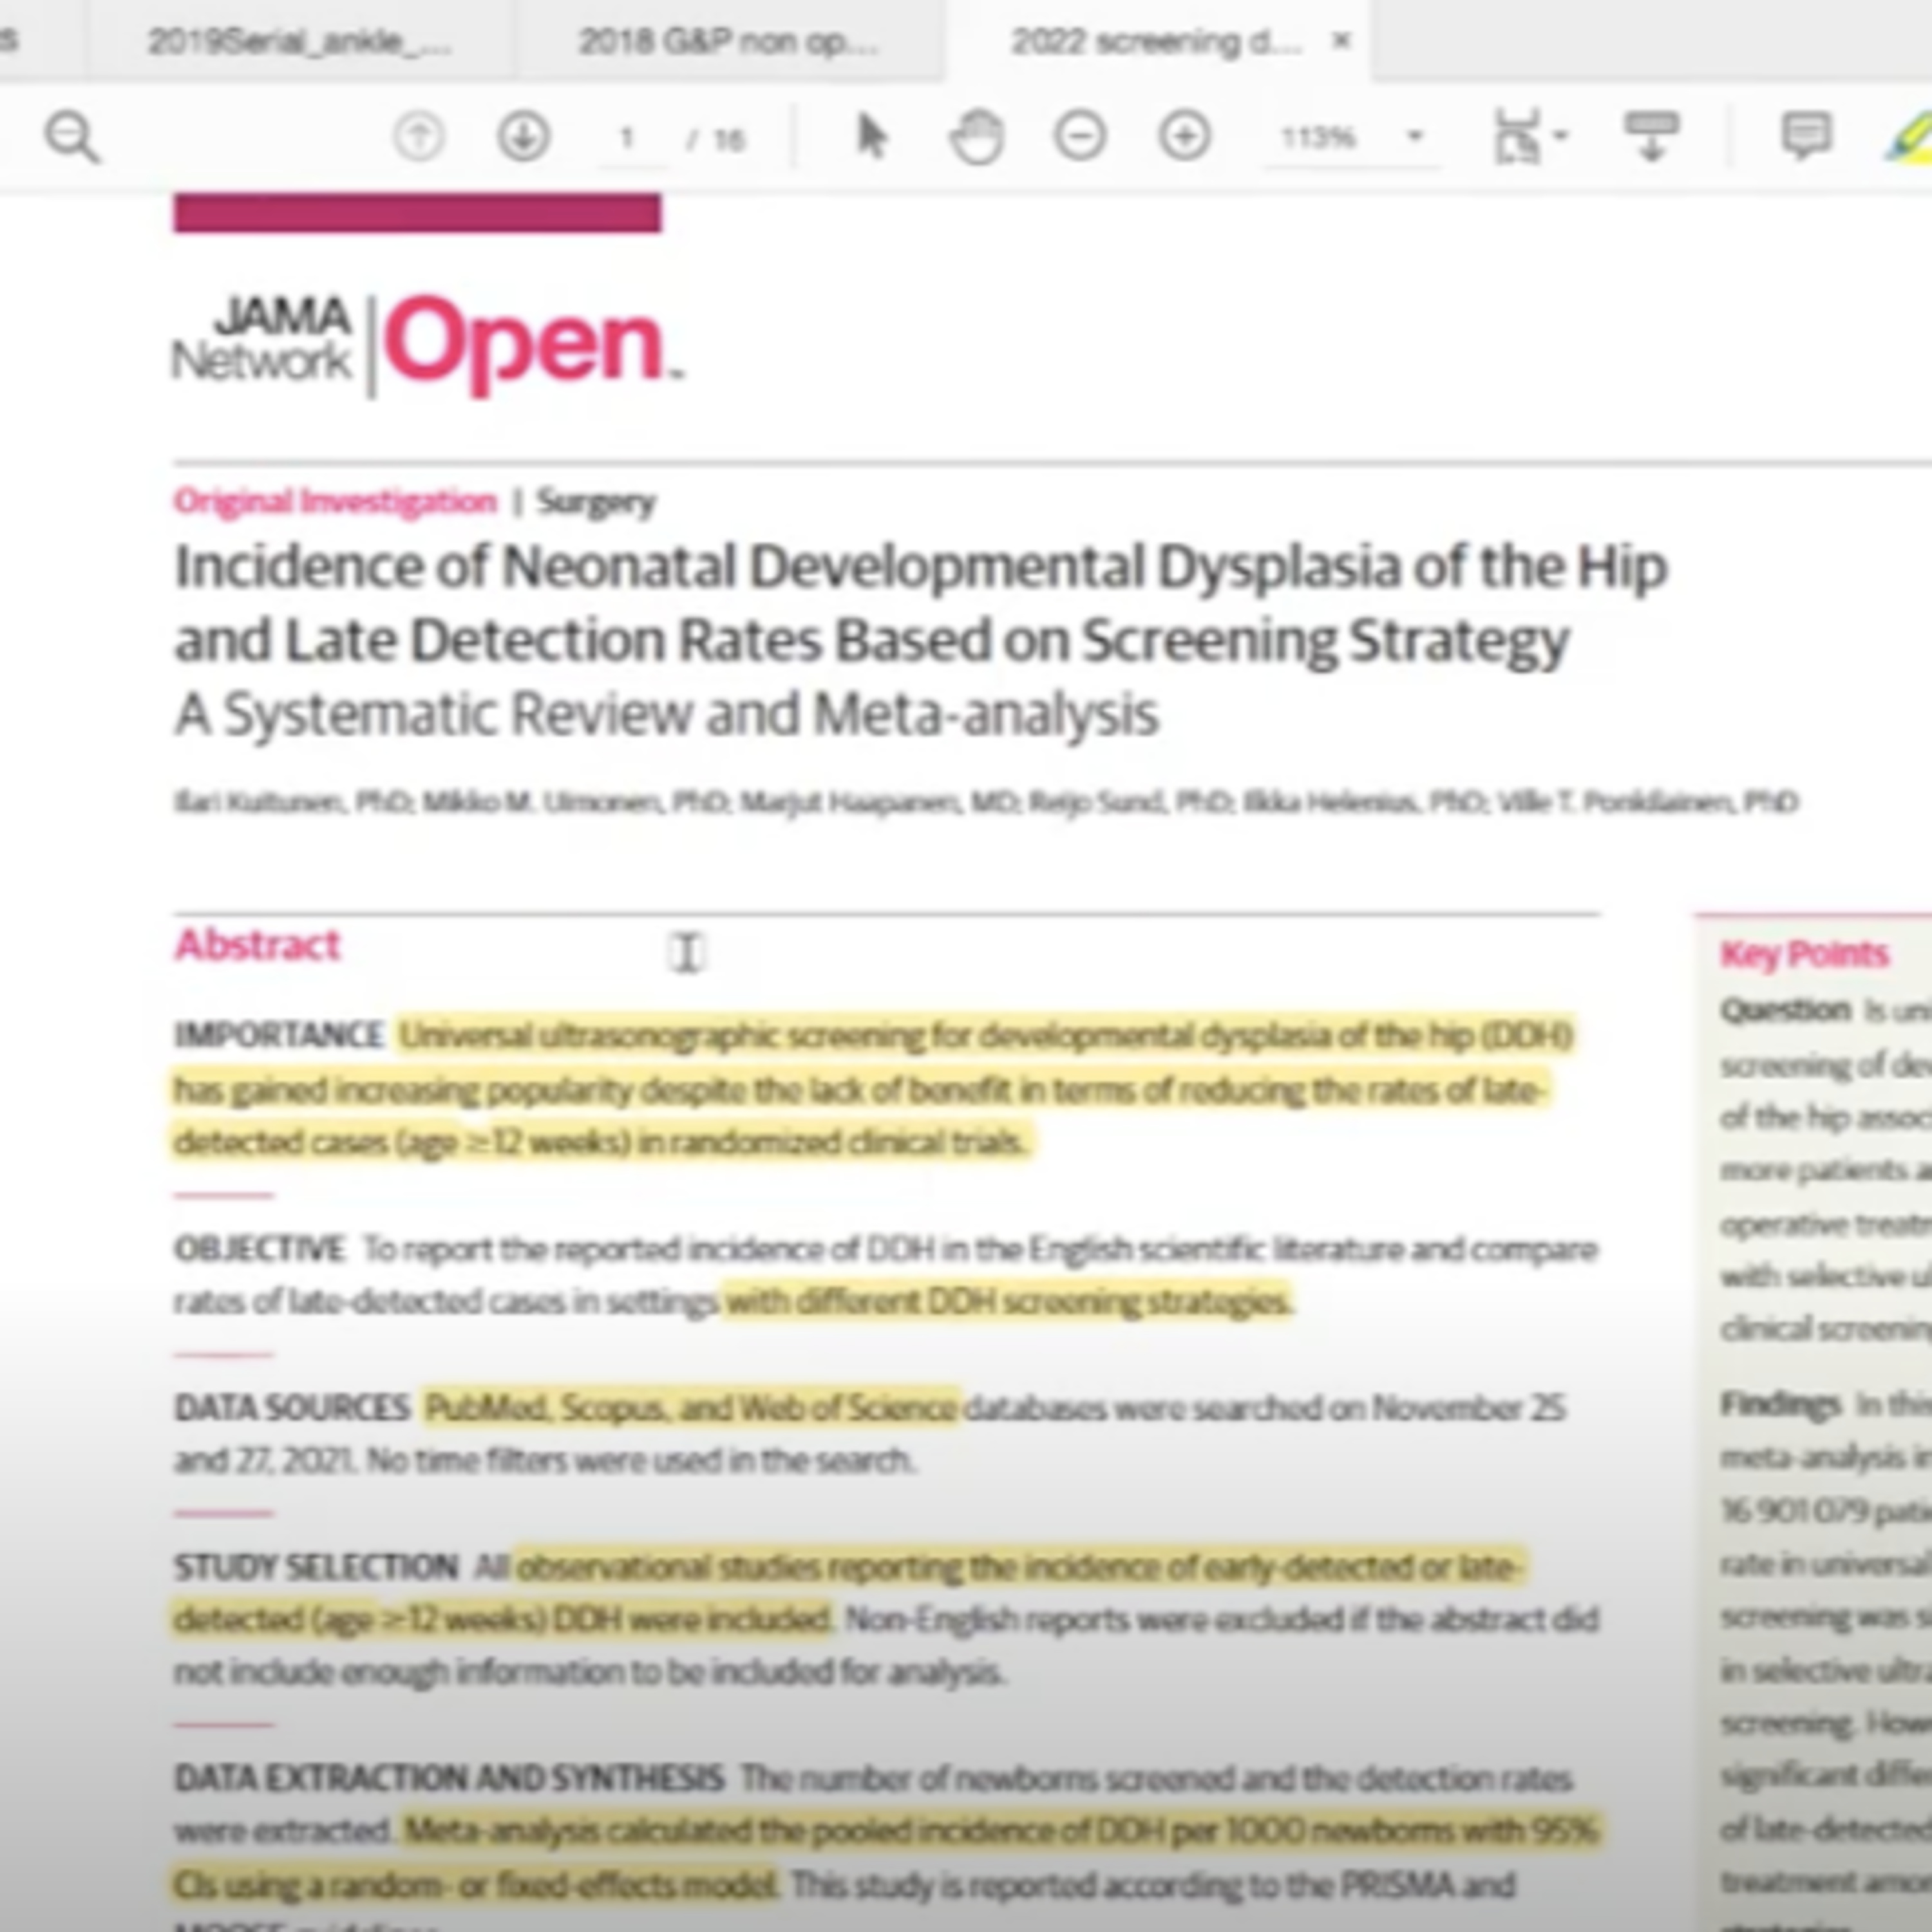
Task: Click the total page count 16
Action: pyautogui.click(x=729, y=139)
